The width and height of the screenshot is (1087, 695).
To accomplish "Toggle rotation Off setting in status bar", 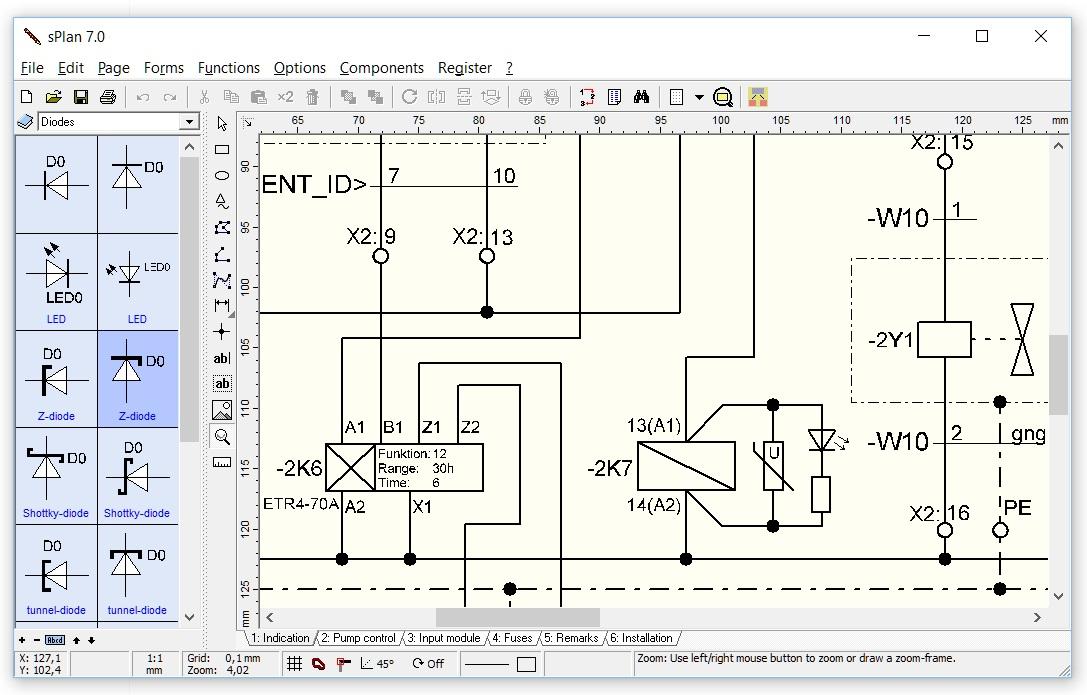I will (x=428, y=663).
